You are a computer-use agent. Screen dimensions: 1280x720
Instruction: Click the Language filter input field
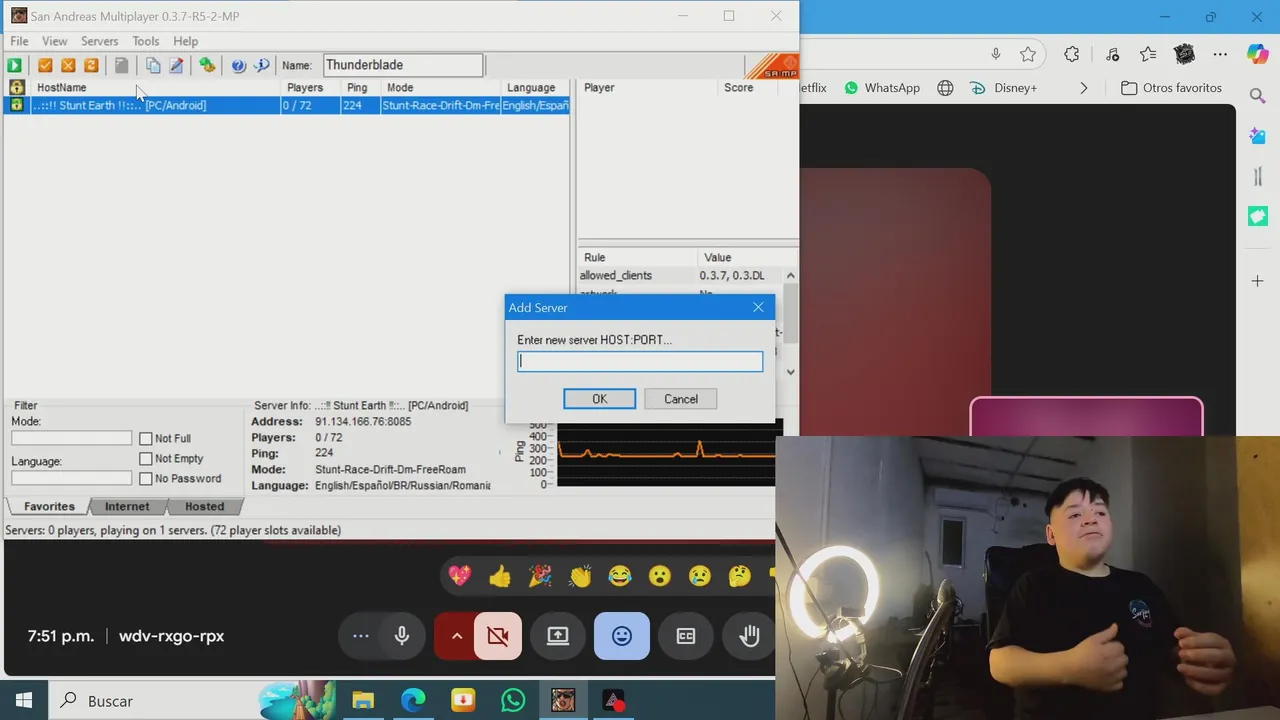71,478
